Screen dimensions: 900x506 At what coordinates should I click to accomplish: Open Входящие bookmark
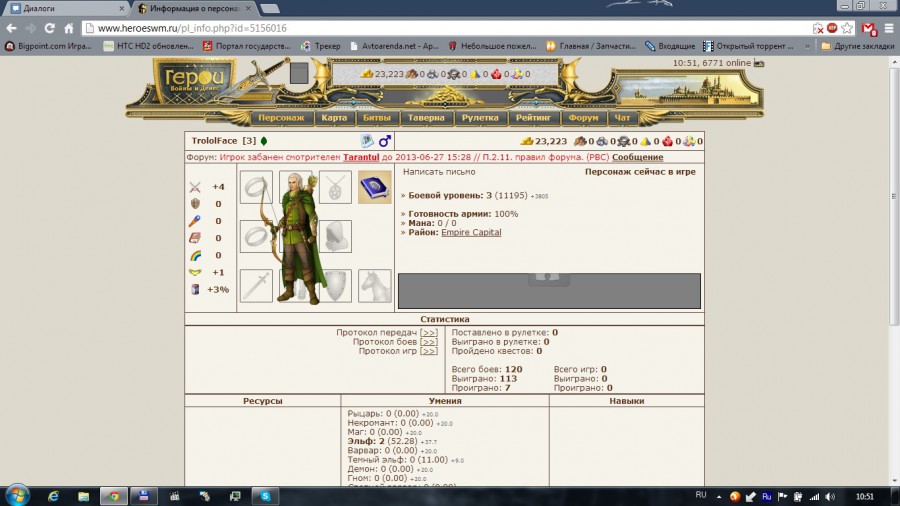tap(670, 46)
